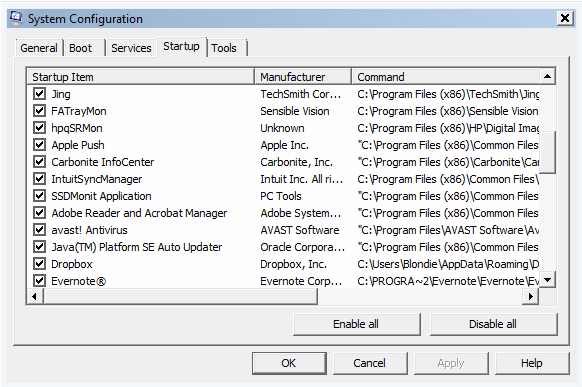Select the Startup tab

pos(182,46)
